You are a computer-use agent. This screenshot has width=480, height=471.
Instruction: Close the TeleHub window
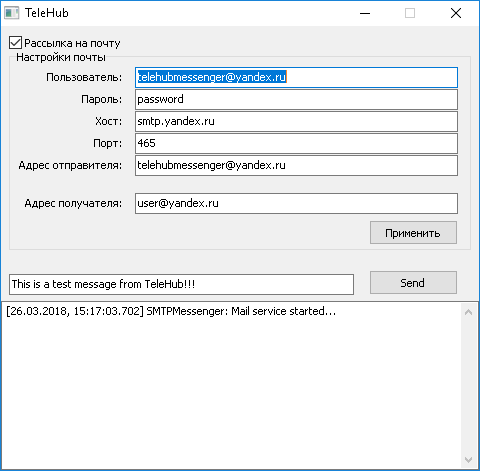click(x=456, y=13)
